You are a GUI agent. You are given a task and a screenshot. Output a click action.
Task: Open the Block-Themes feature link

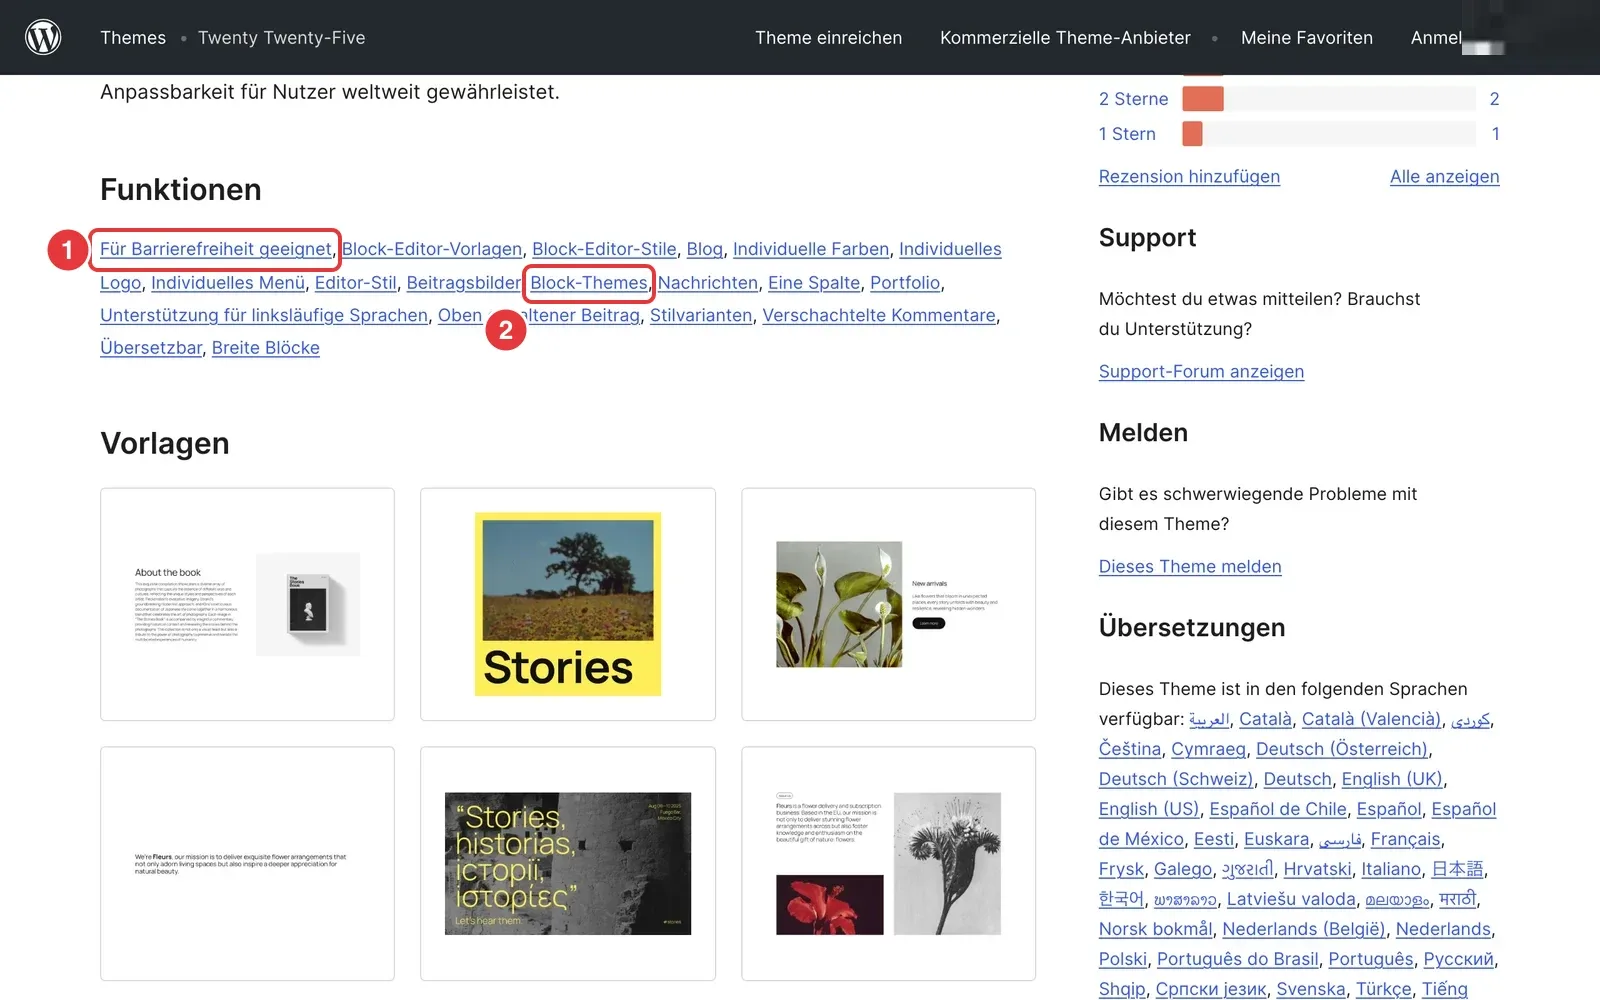(589, 283)
